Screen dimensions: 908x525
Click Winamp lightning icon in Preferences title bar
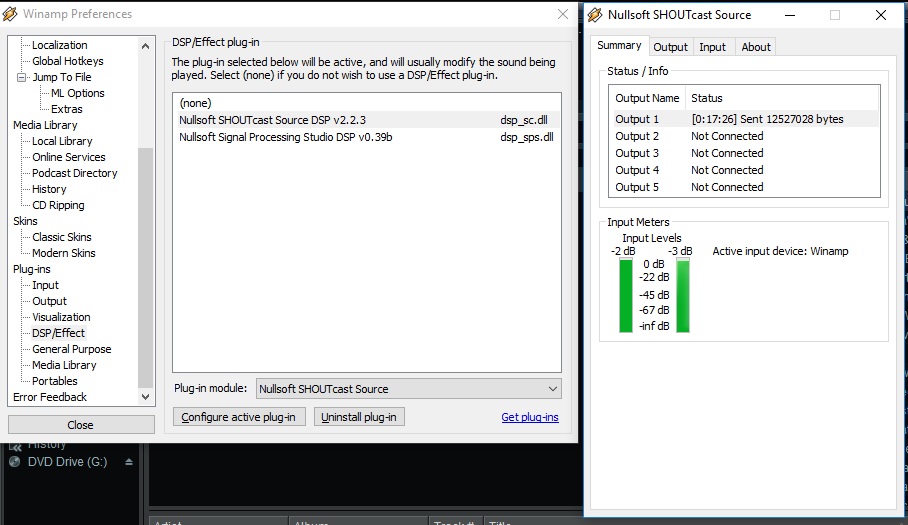coord(10,14)
